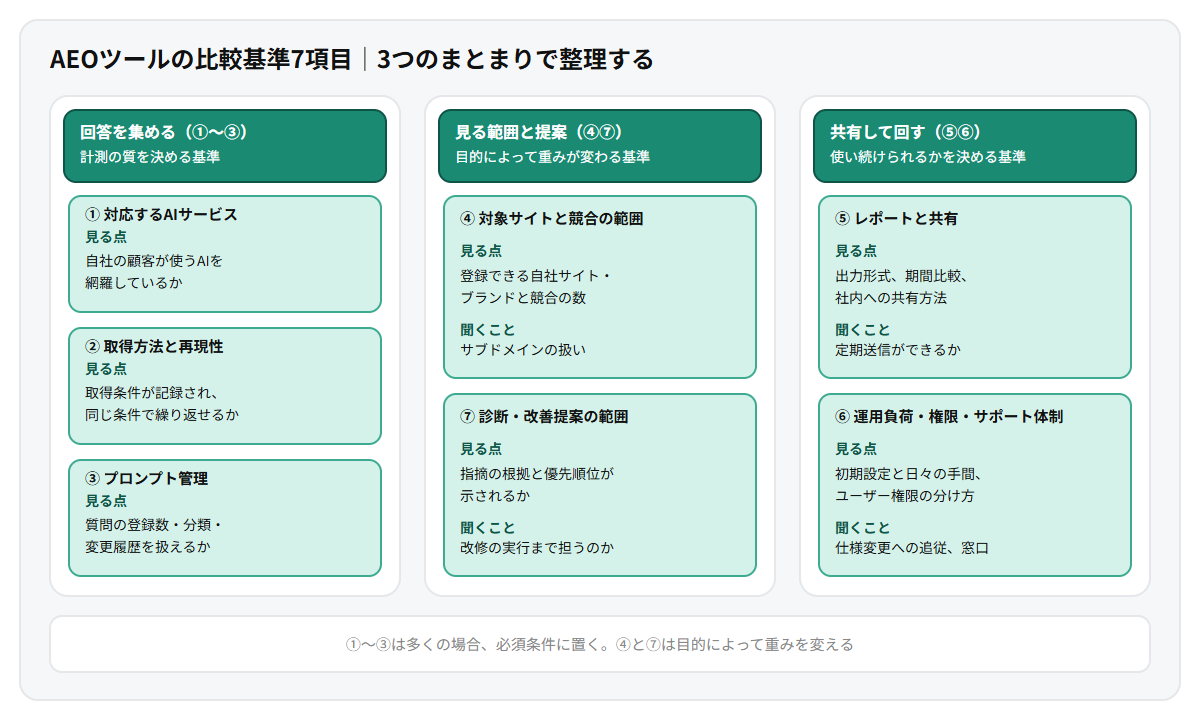Click card heading '④ 対象サイトと競合の範囲'
The image size is (1200, 720).
coord(551,218)
